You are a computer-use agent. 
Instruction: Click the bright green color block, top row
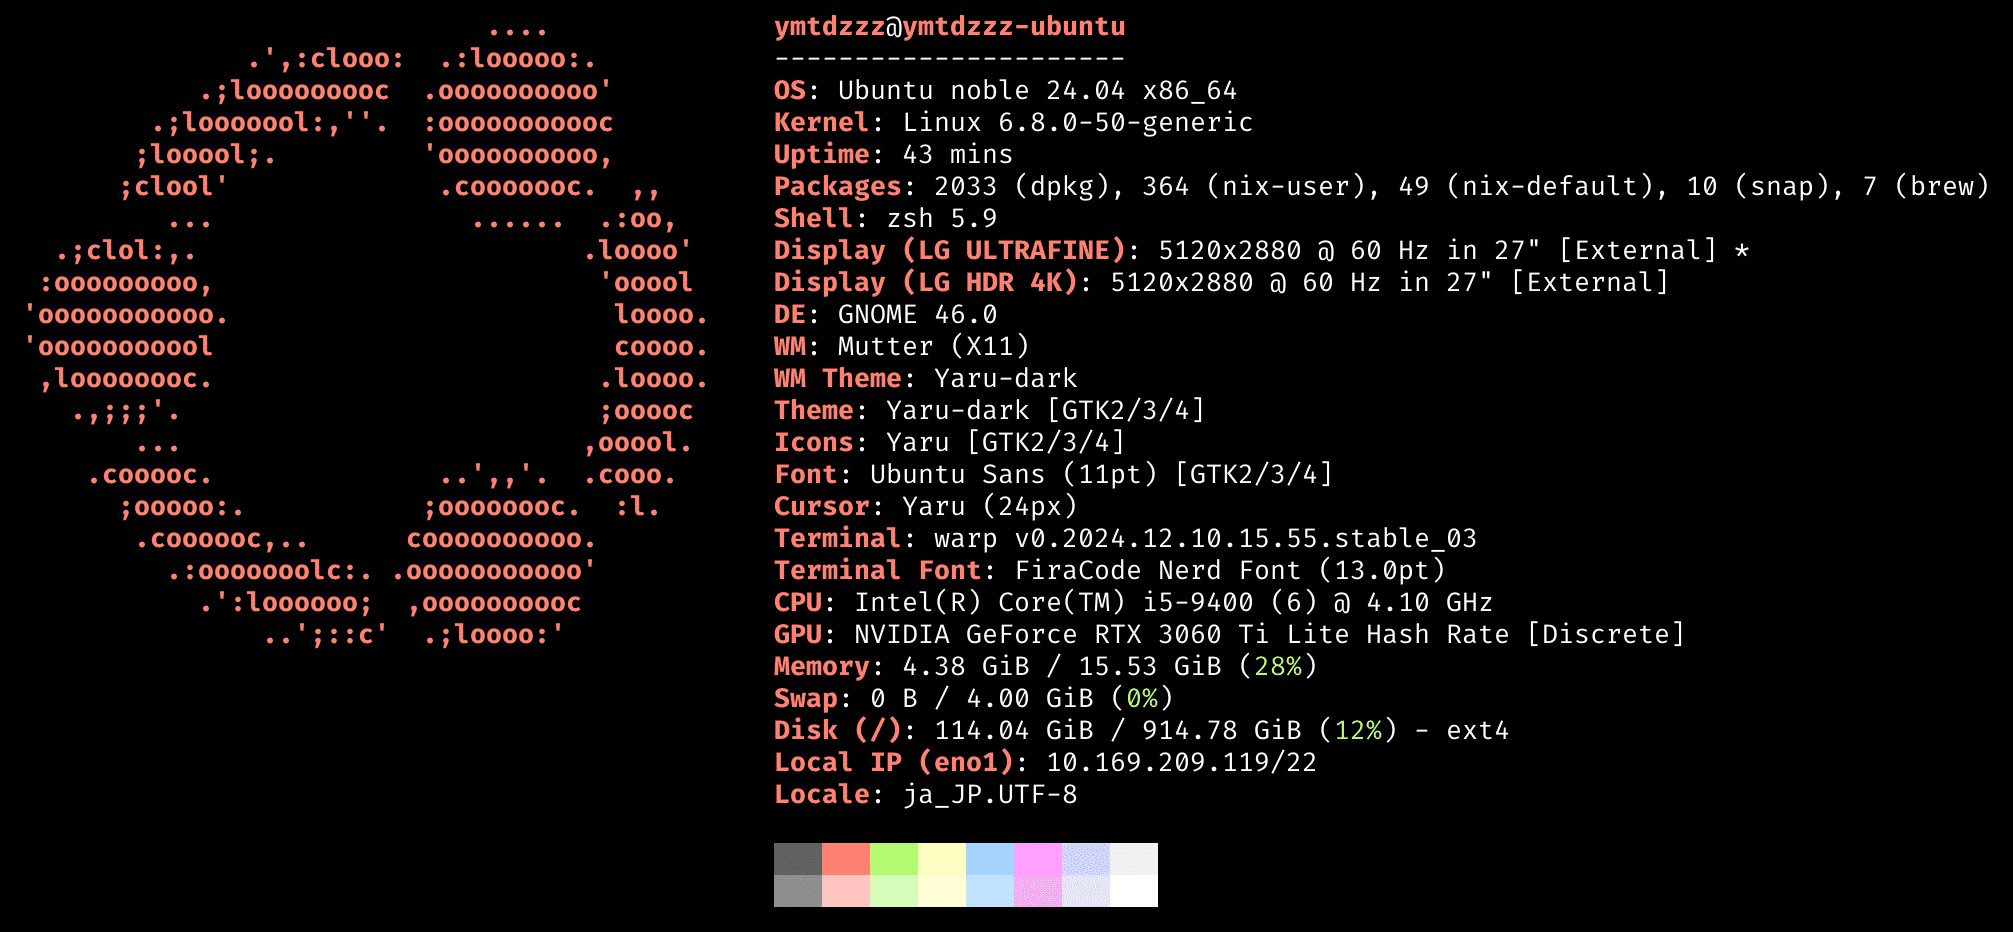tap(894, 859)
